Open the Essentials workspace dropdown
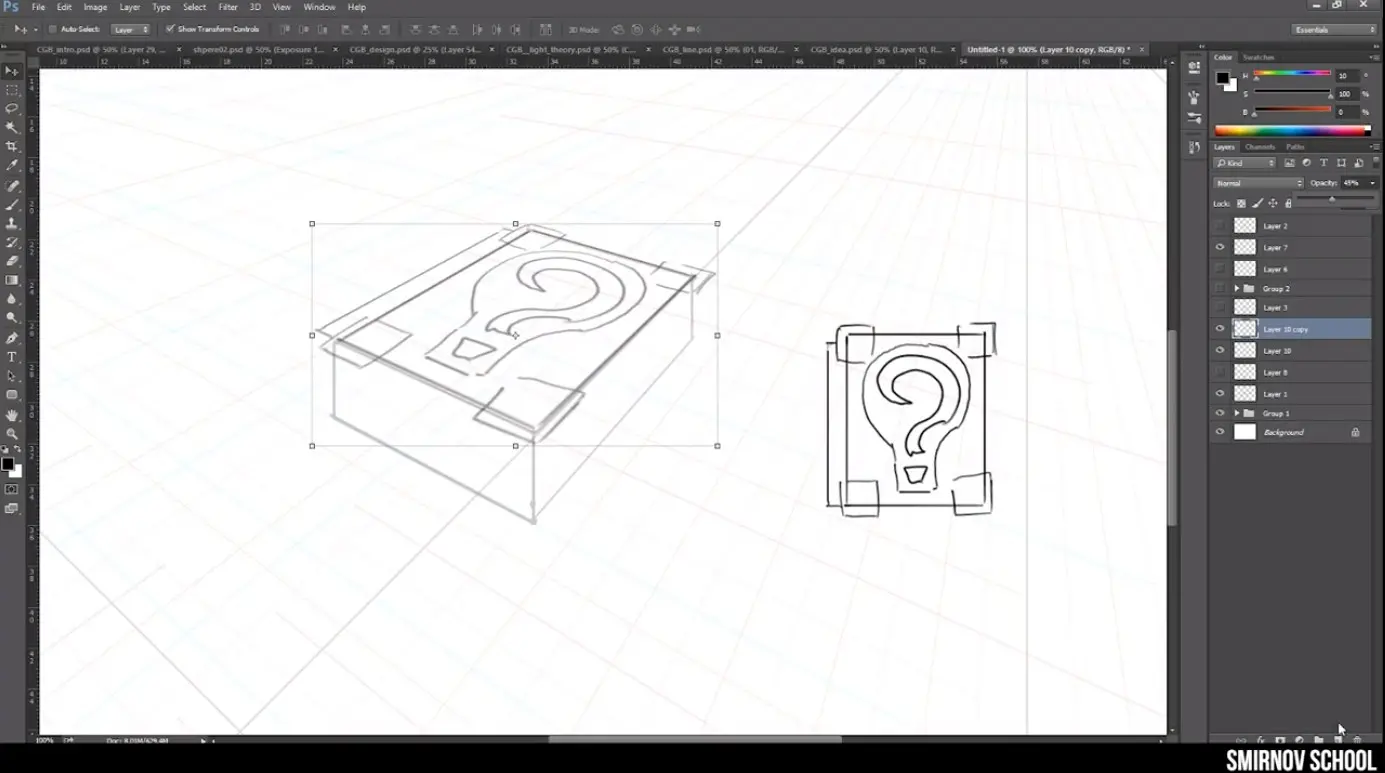The height and width of the screenshot is (773, 1385). click(x=1333, y=30)
